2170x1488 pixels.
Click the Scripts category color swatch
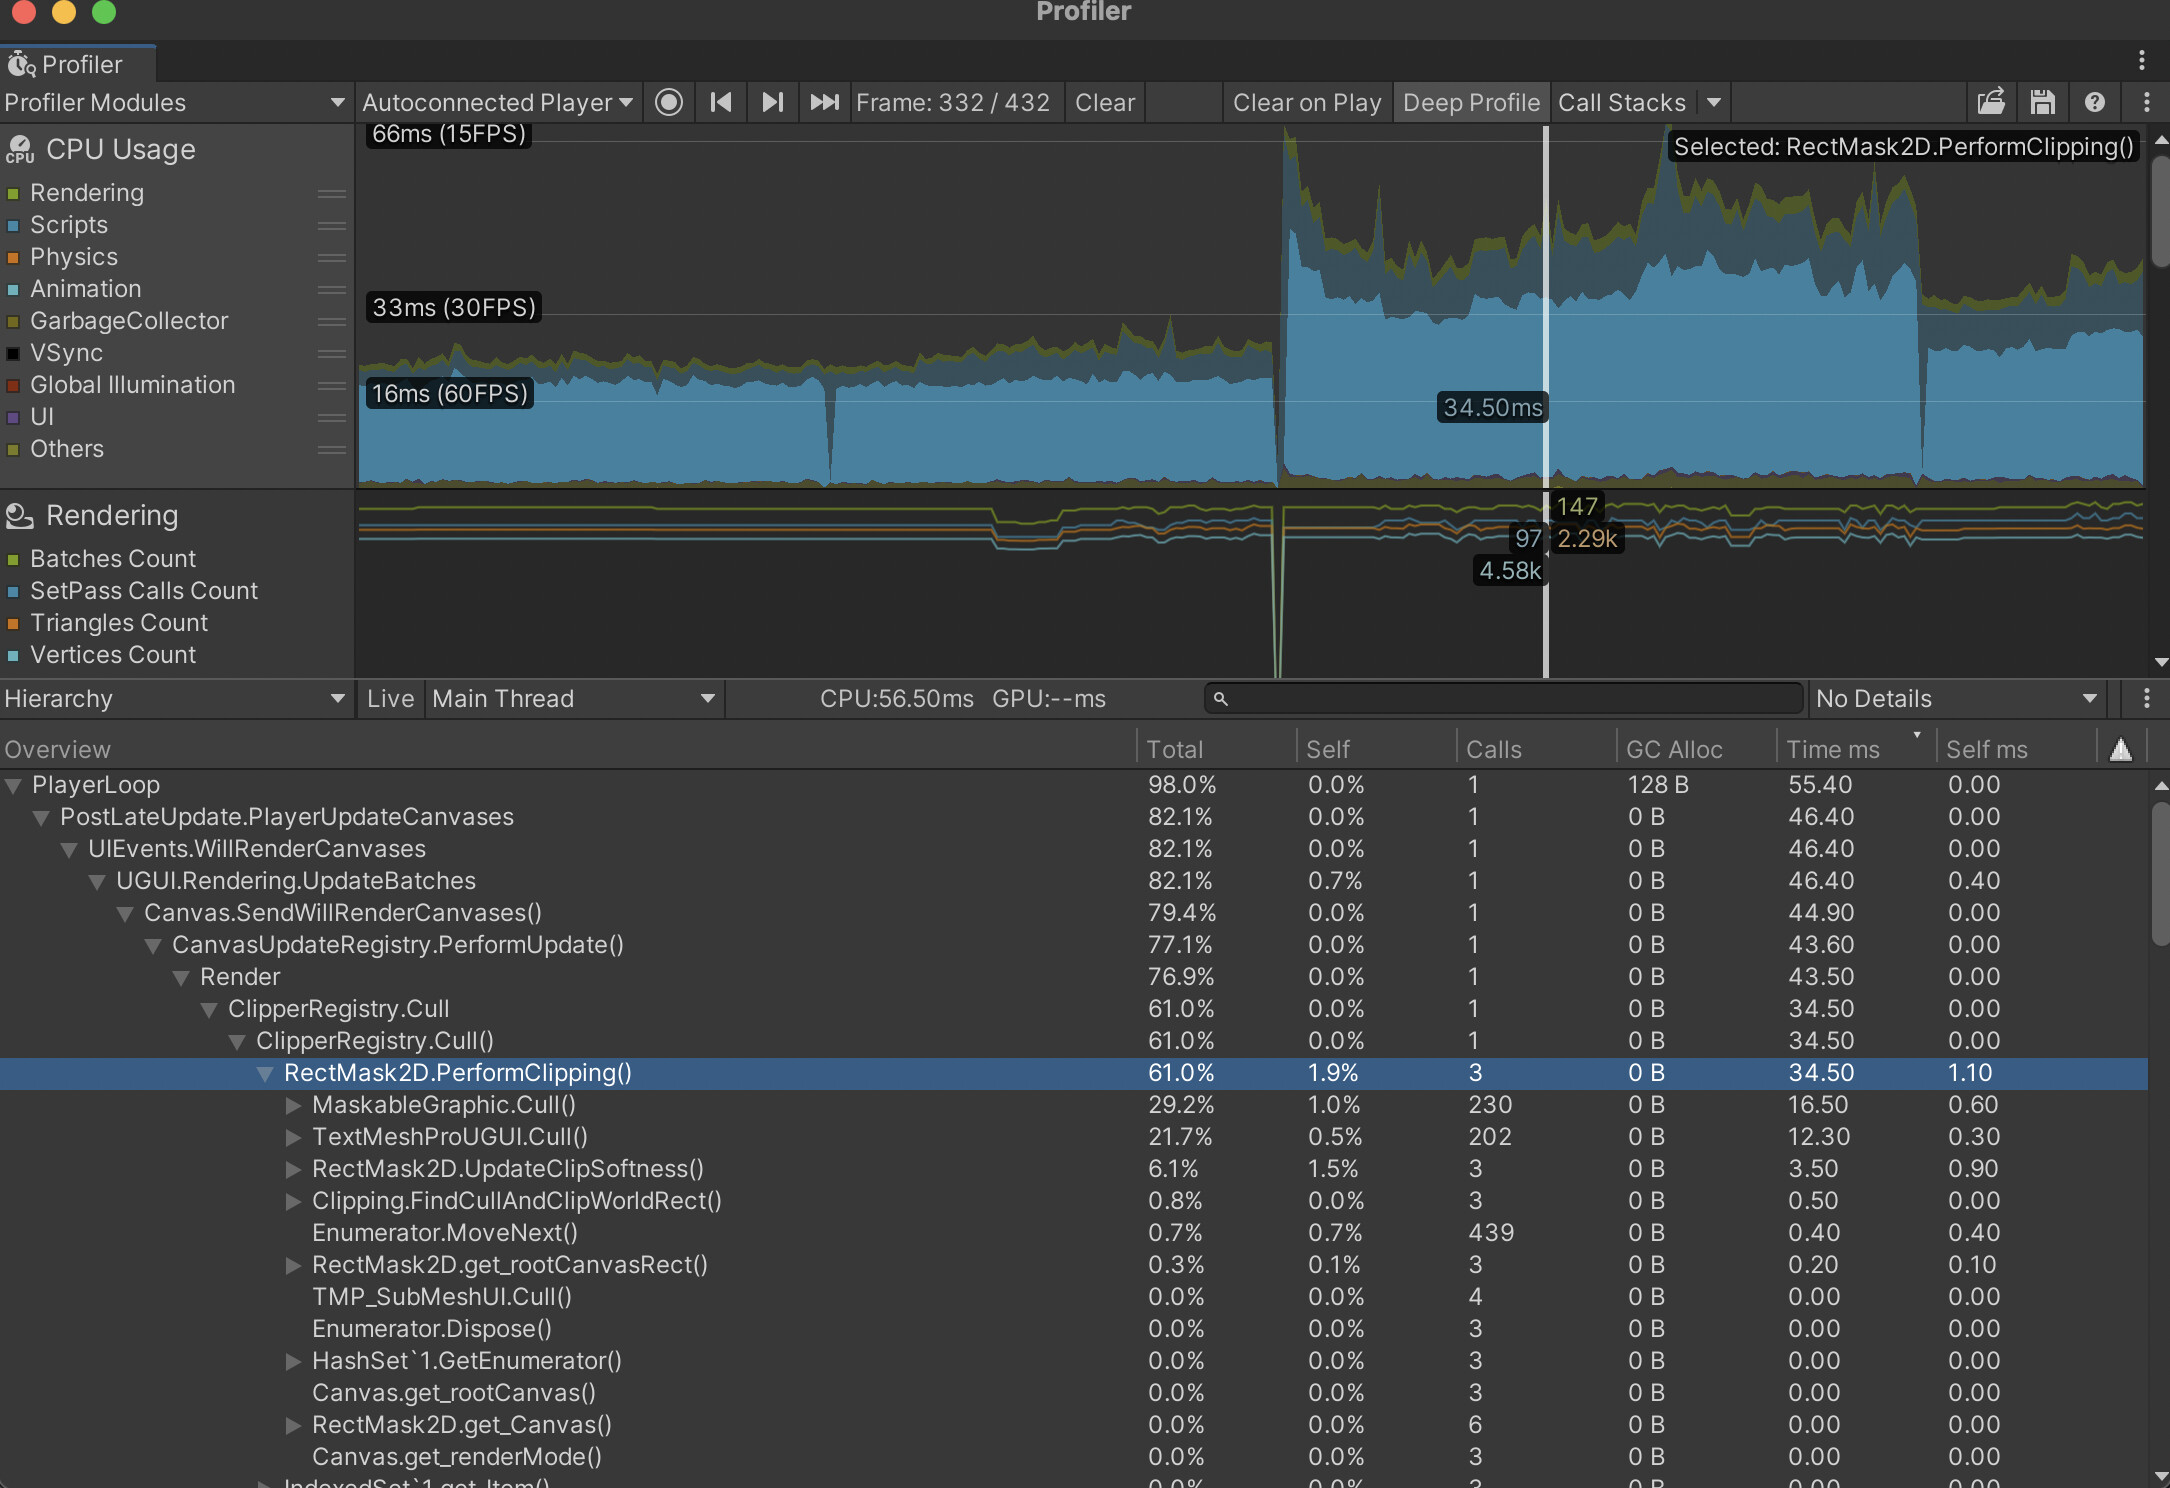point(13,226)
